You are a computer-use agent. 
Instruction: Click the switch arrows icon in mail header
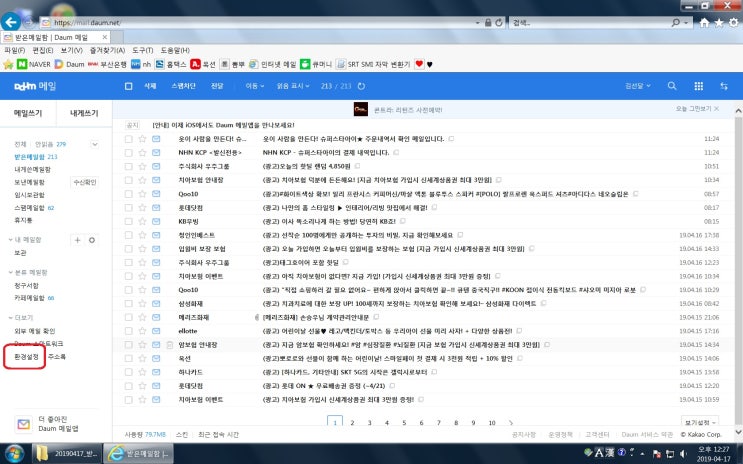(724, 86)
